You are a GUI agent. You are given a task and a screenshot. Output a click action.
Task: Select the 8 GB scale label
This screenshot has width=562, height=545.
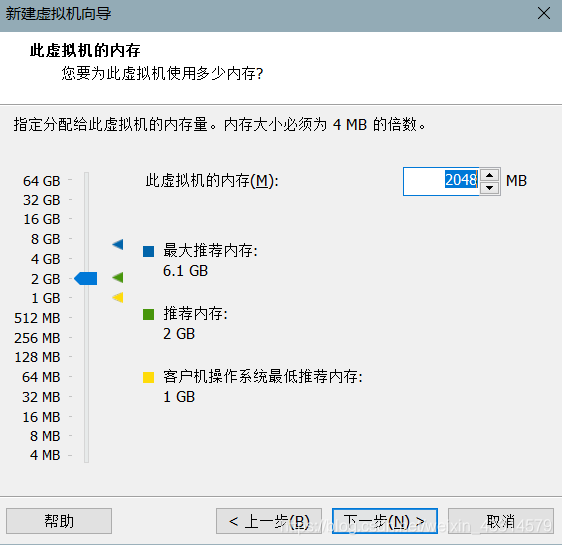(x=46, y=239)
